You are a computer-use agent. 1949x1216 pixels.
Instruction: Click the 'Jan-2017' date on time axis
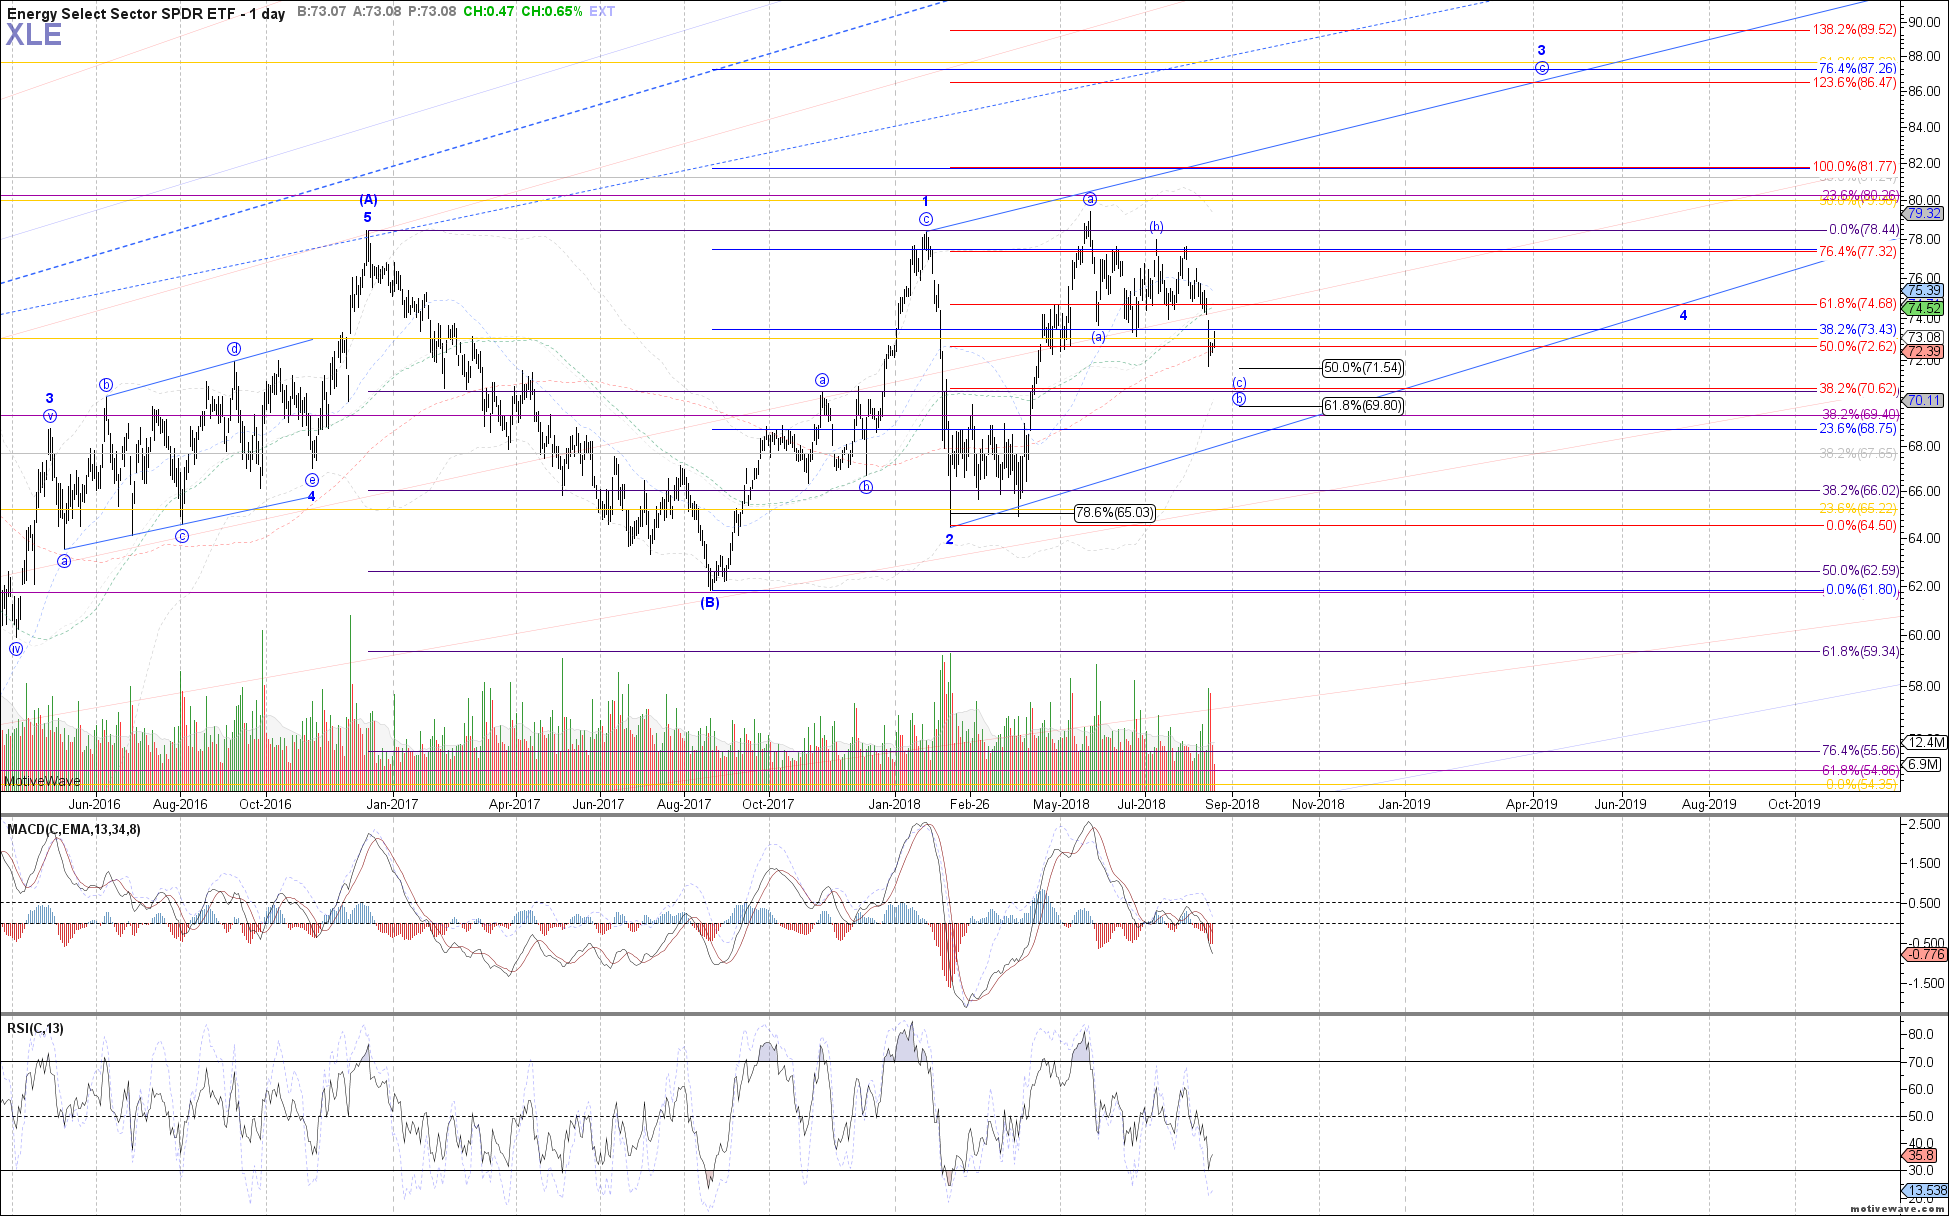[x=391, y=804]
